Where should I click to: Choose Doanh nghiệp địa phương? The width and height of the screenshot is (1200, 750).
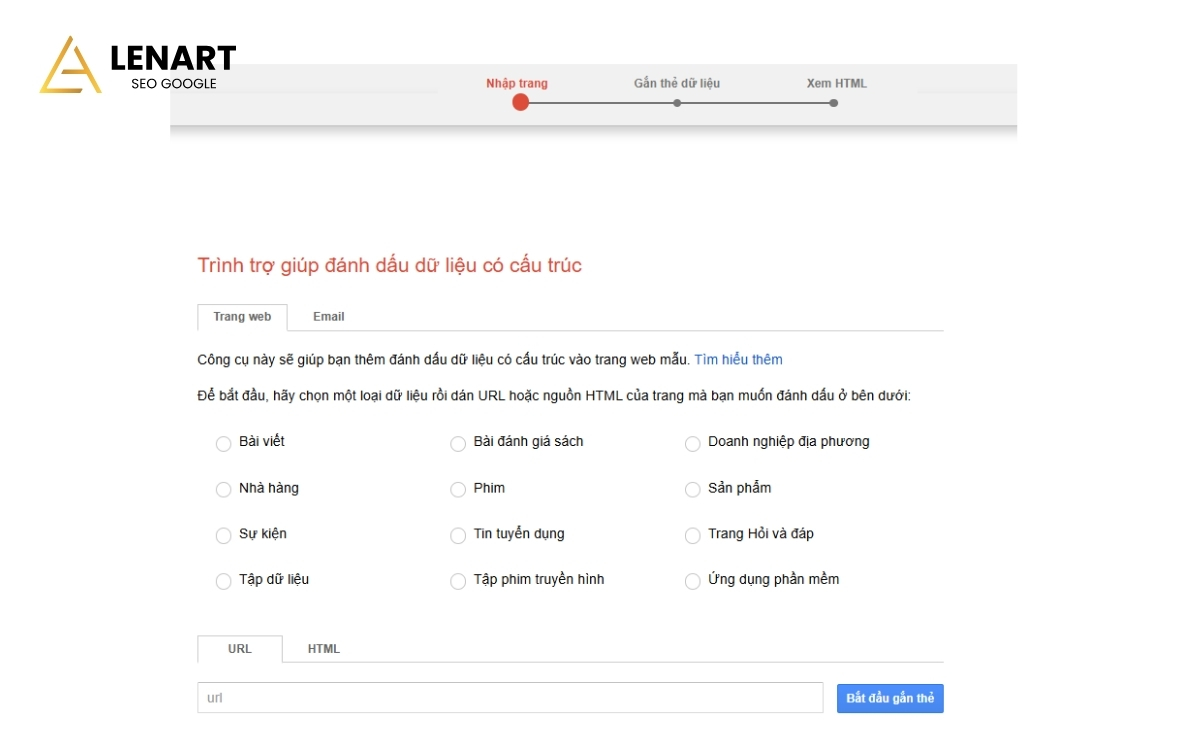pyautogui.click(x=692, y=443)
